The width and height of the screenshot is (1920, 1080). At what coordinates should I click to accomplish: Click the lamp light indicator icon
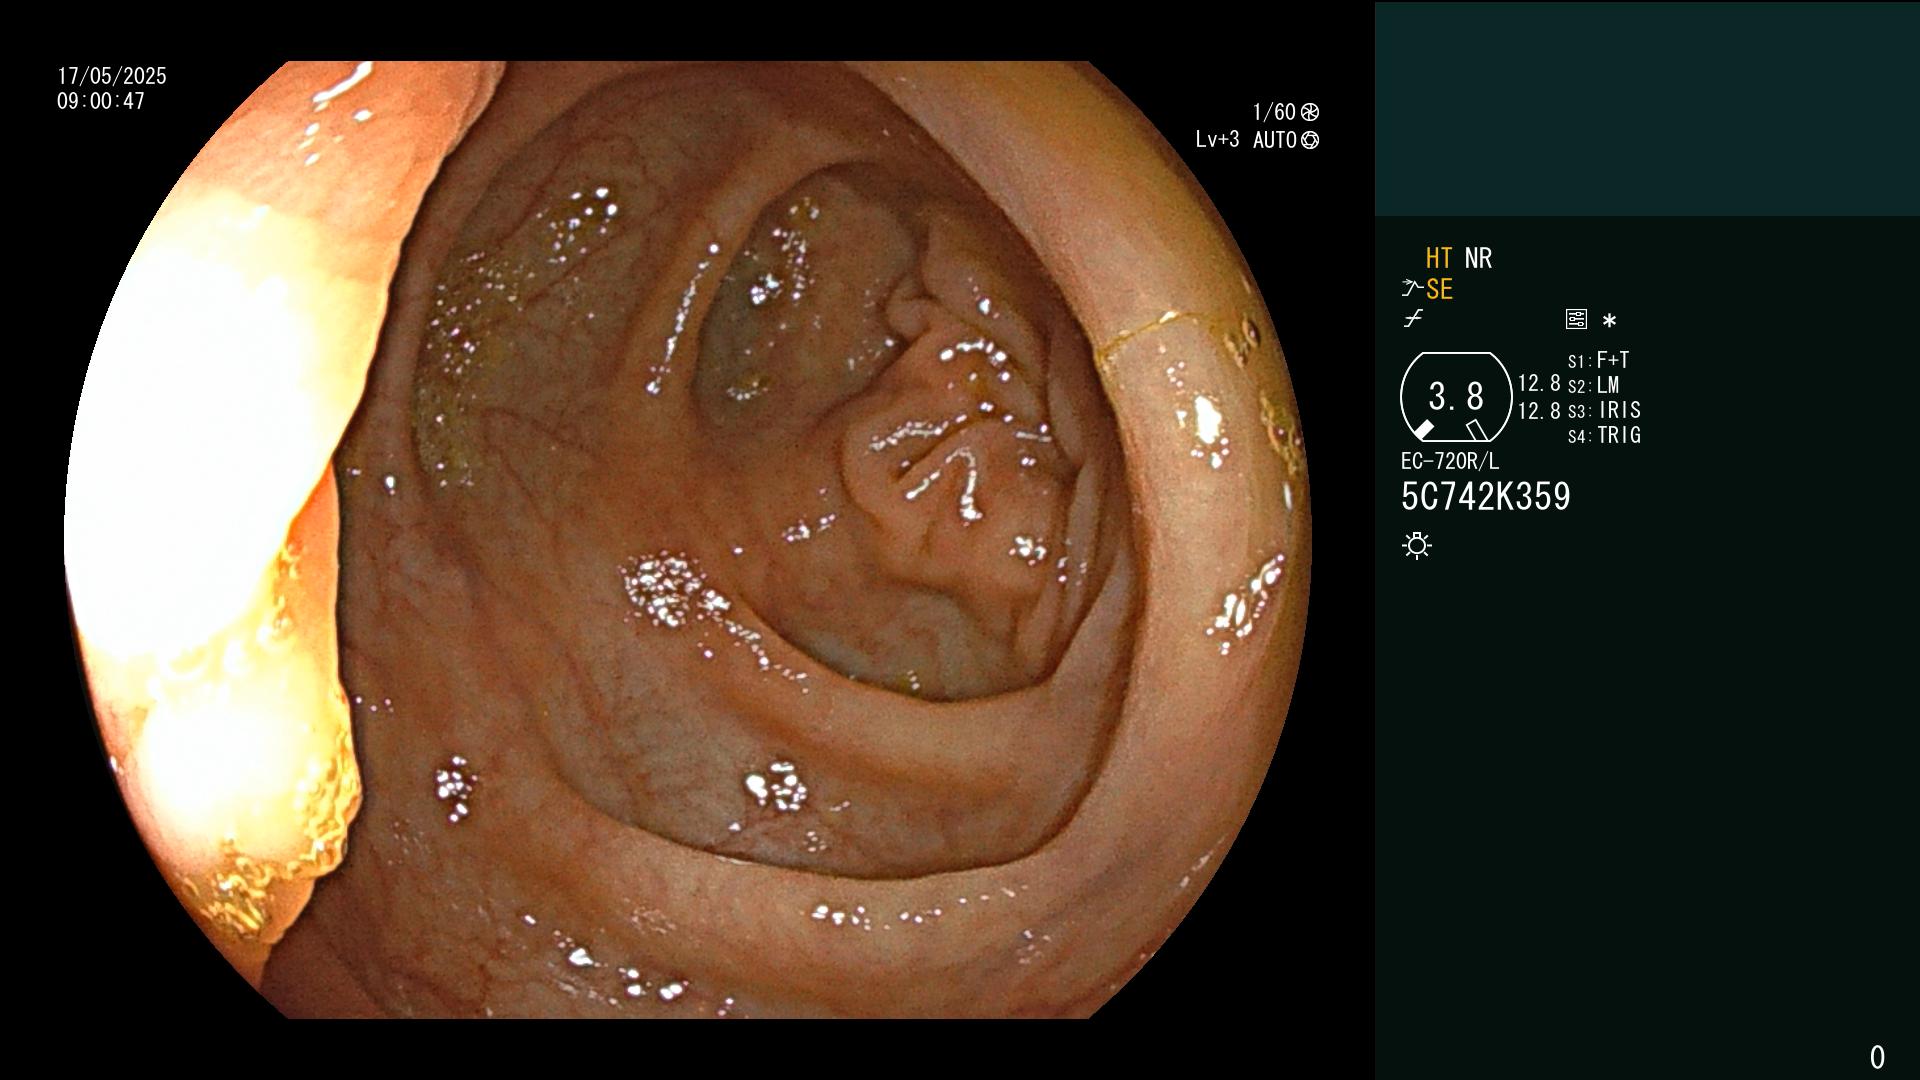[x=1417, y=545]
